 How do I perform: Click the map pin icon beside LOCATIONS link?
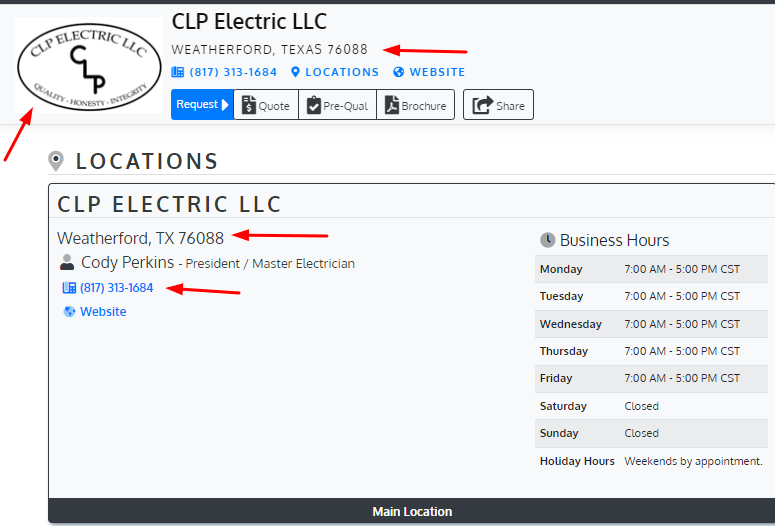pyautogui.click(x=295, y=72)
